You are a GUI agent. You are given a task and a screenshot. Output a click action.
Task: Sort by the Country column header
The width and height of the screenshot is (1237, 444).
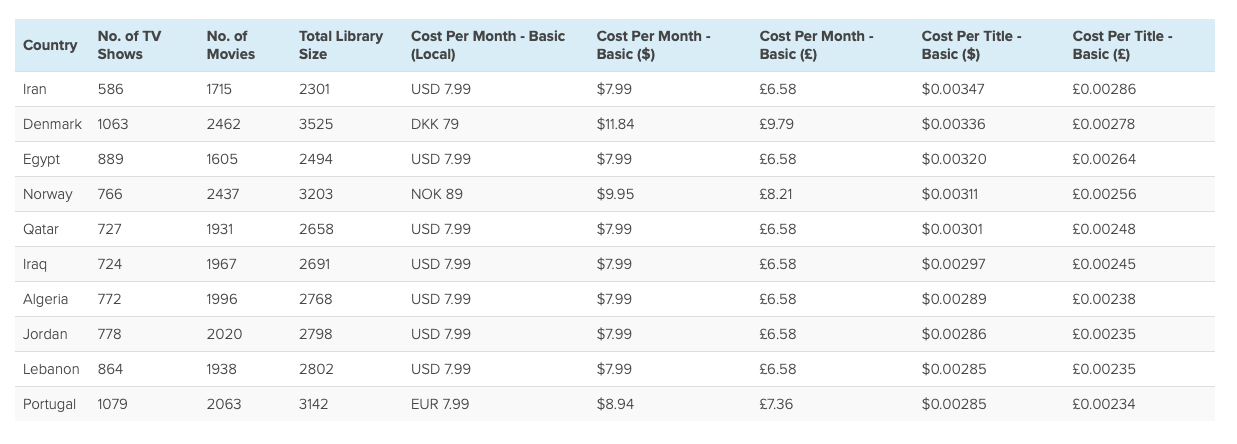(x=50, y=45)
